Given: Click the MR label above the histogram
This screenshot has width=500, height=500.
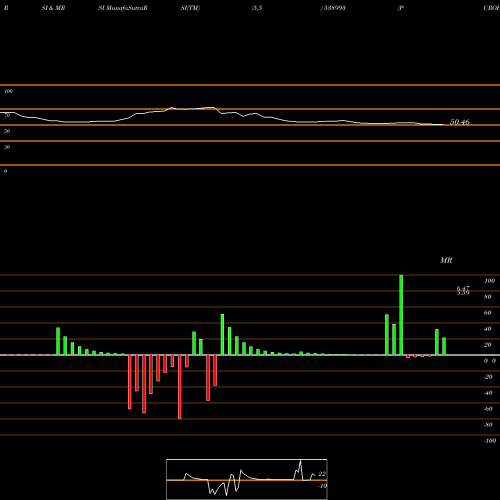Looking at the screenshot, I should click(446, 260).
